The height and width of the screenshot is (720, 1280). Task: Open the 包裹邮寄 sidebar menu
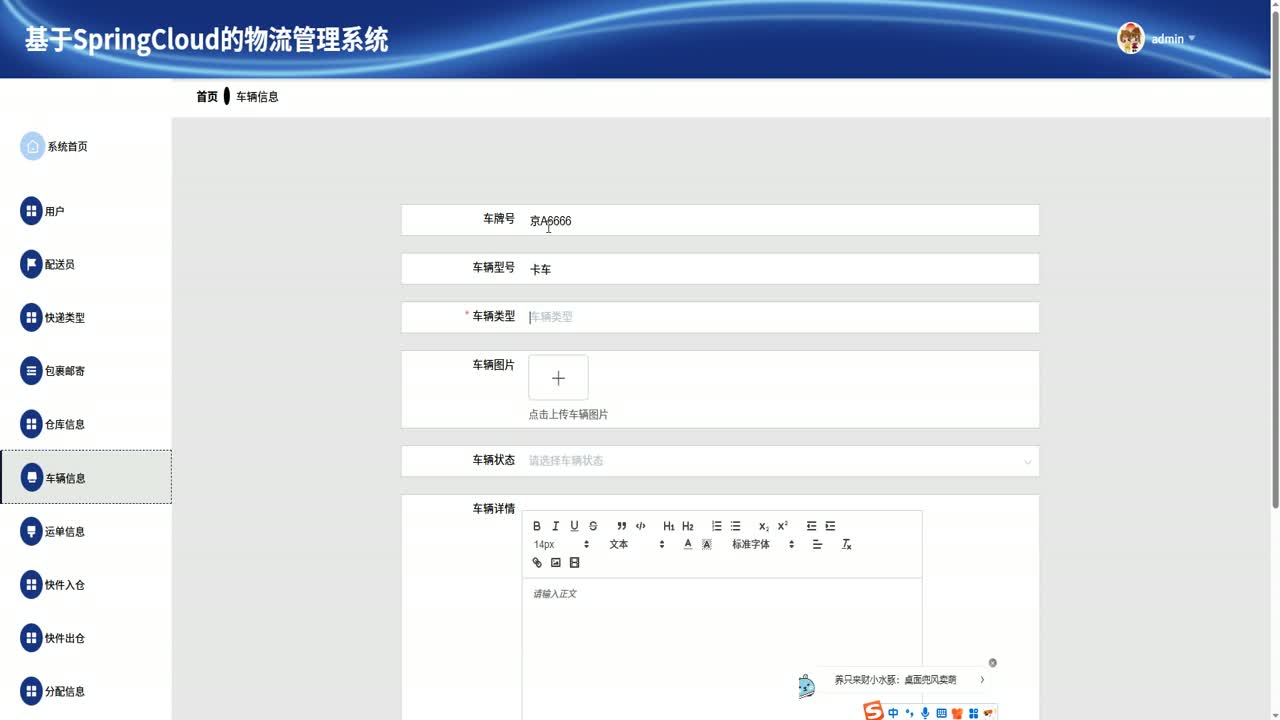(x=85, y=371)
